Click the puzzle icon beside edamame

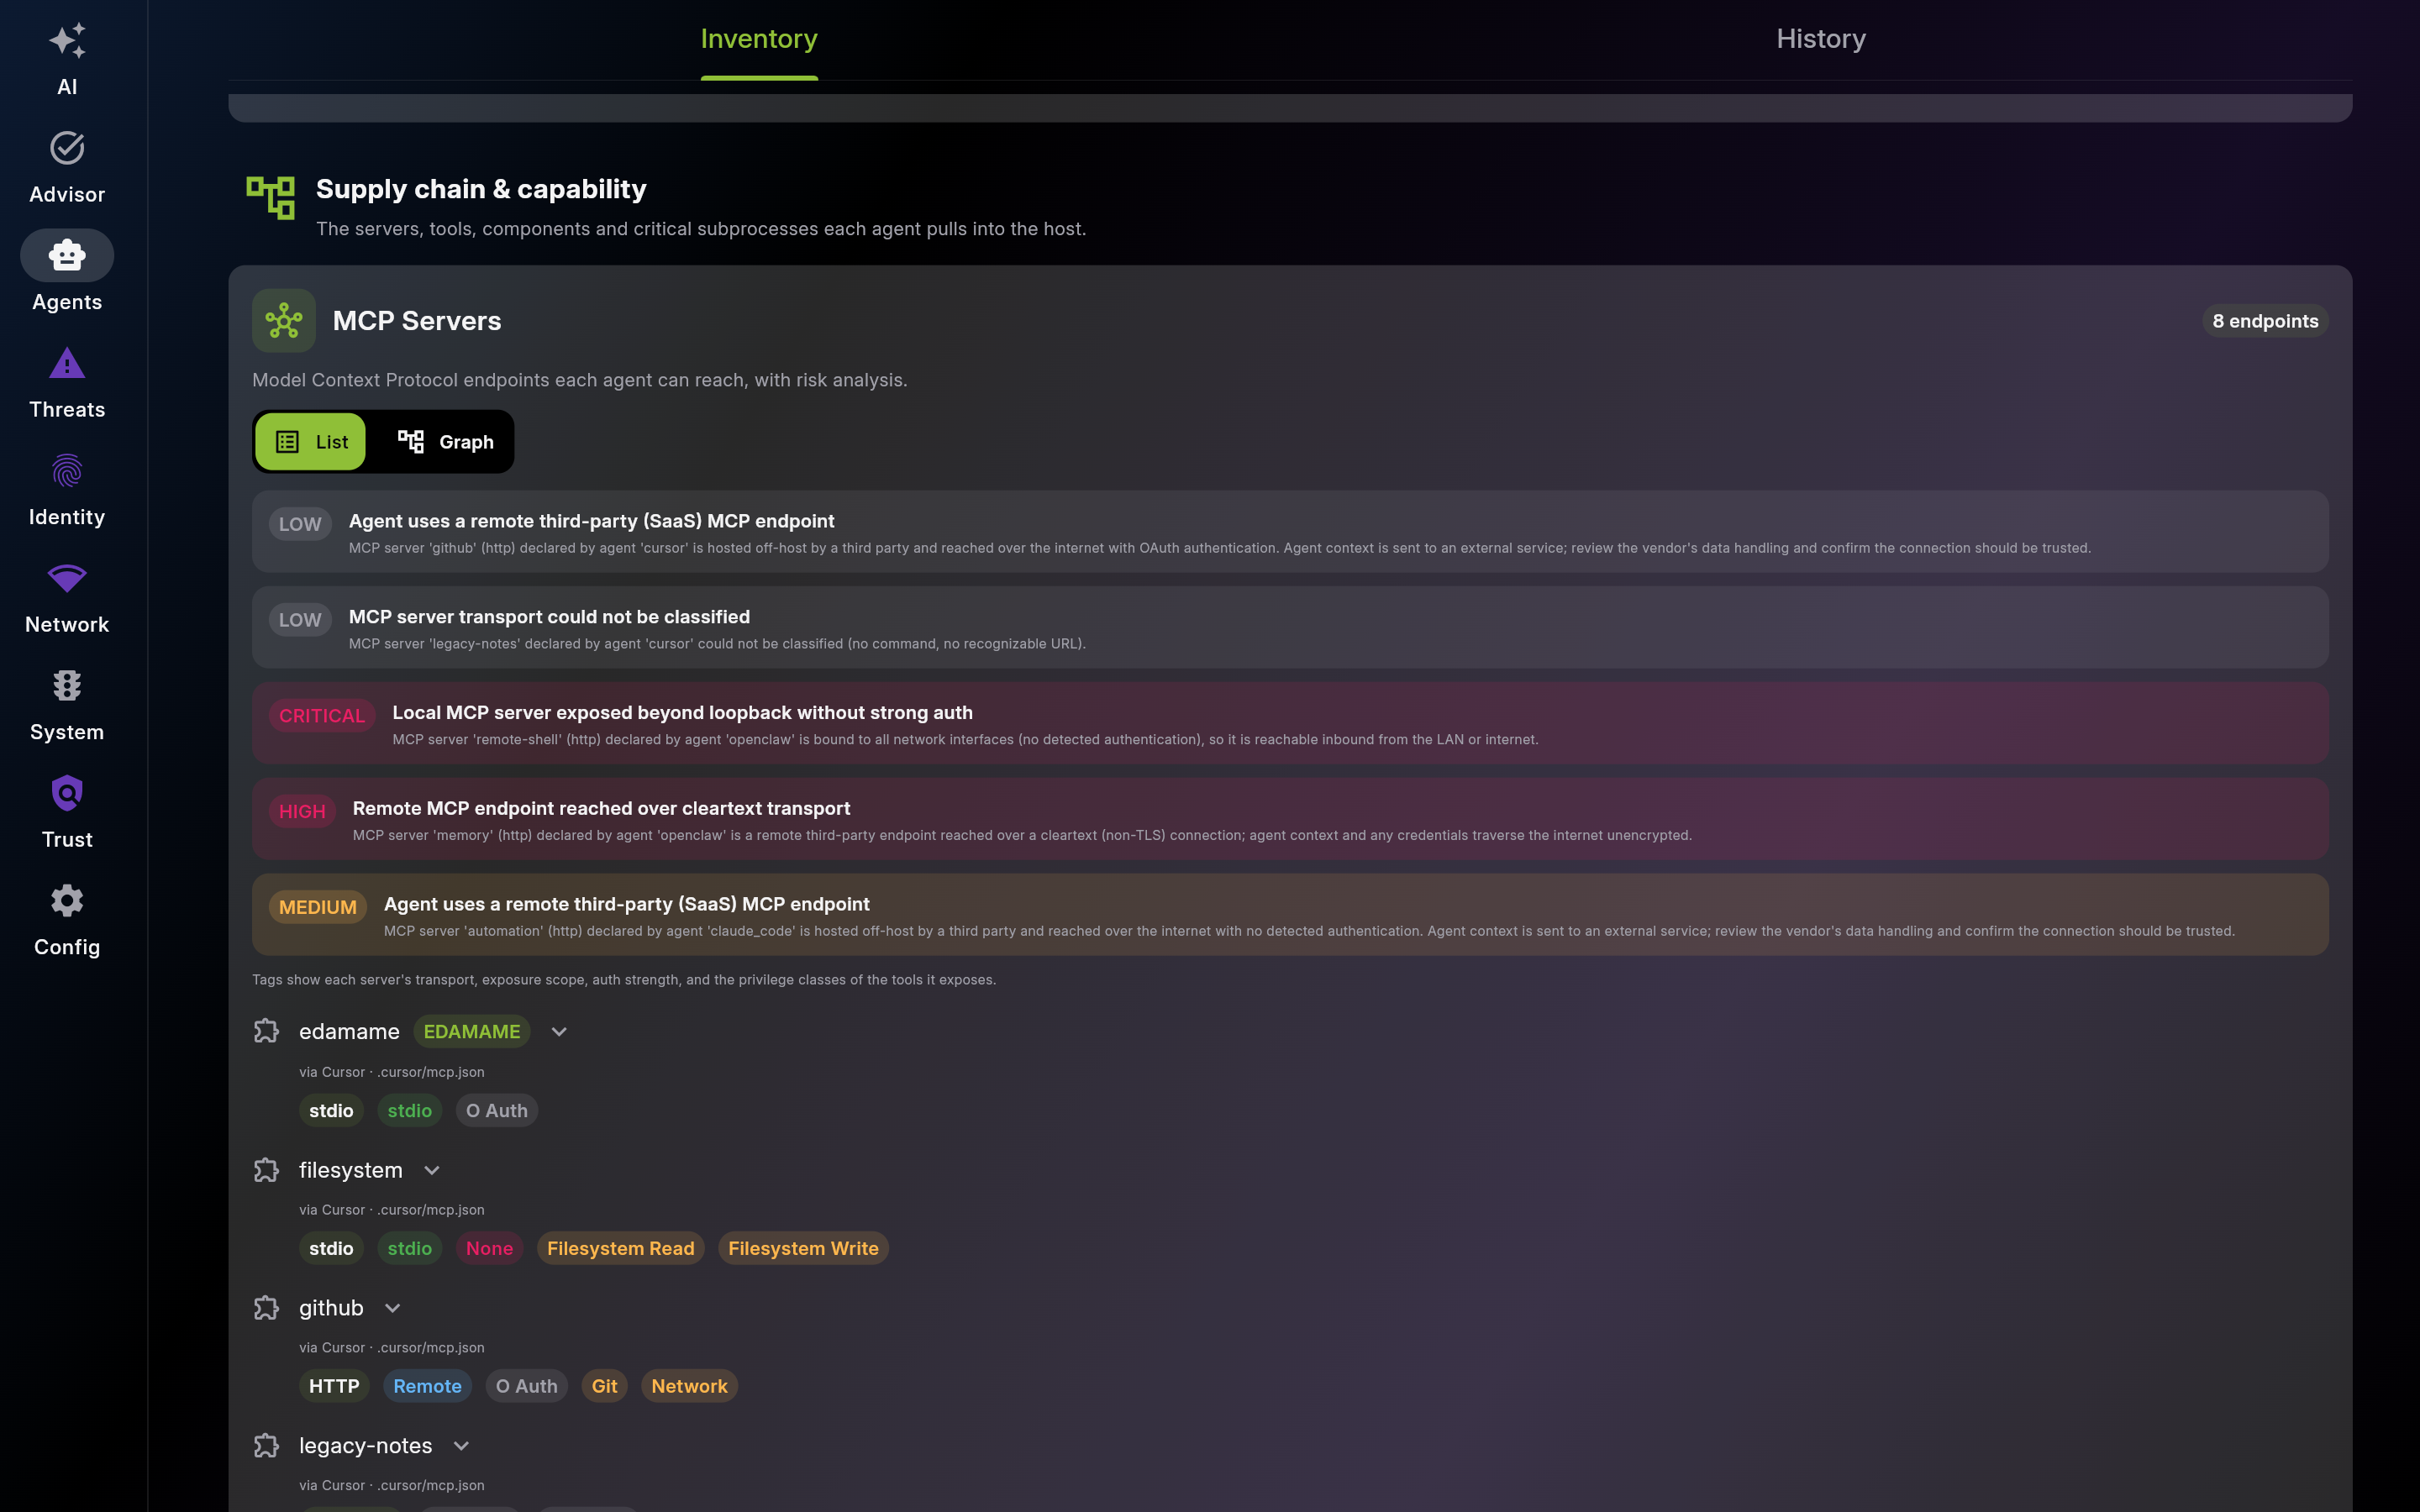(x=266, y=1031)
